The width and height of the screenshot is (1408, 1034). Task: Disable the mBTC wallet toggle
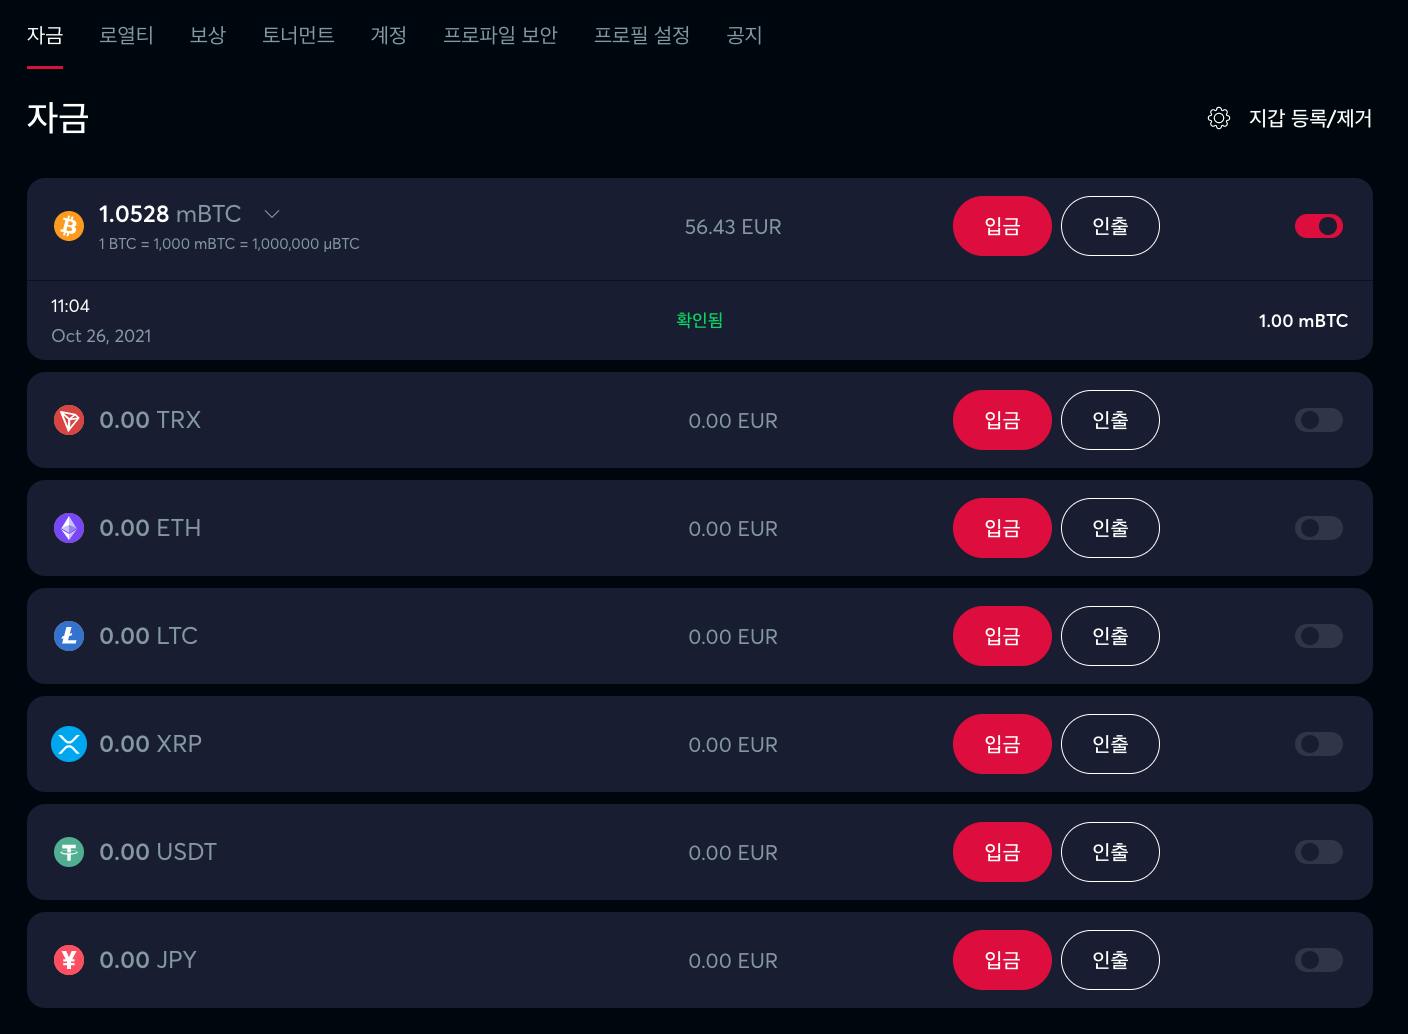pos(1318,226)
